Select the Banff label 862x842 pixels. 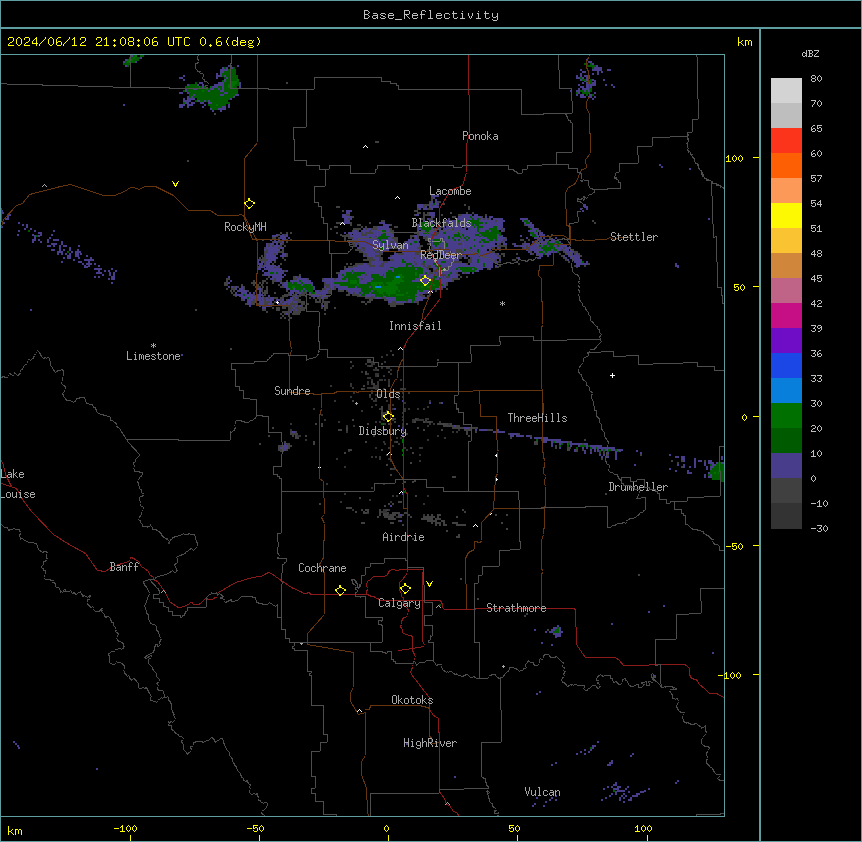pos(124,567)
